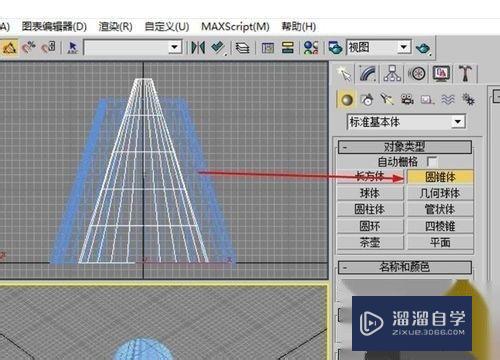Select the Space Warps category icon

tap(448, 100)
